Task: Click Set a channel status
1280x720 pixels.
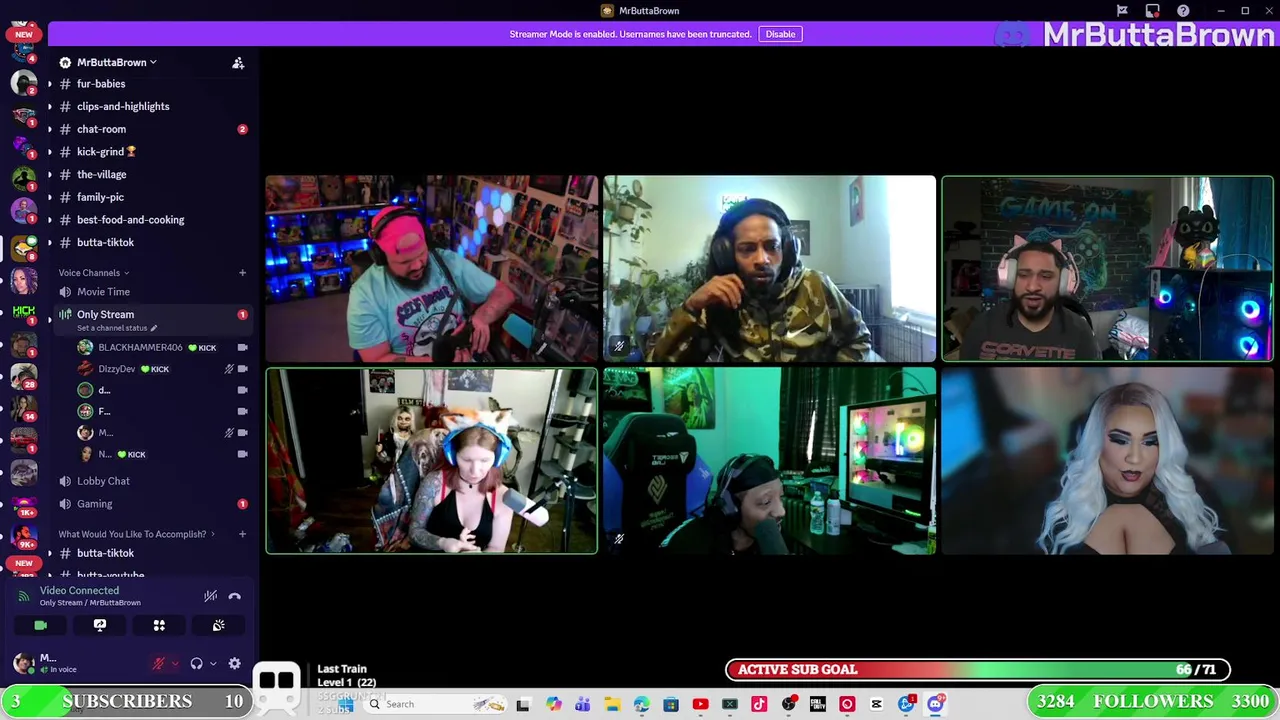Action: click(117, 328)
